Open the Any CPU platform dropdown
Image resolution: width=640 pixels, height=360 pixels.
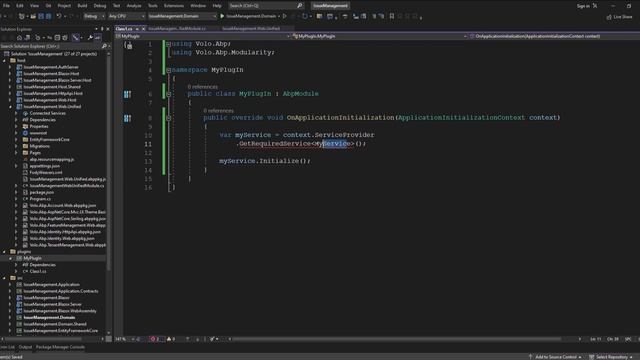pos(127,16)
